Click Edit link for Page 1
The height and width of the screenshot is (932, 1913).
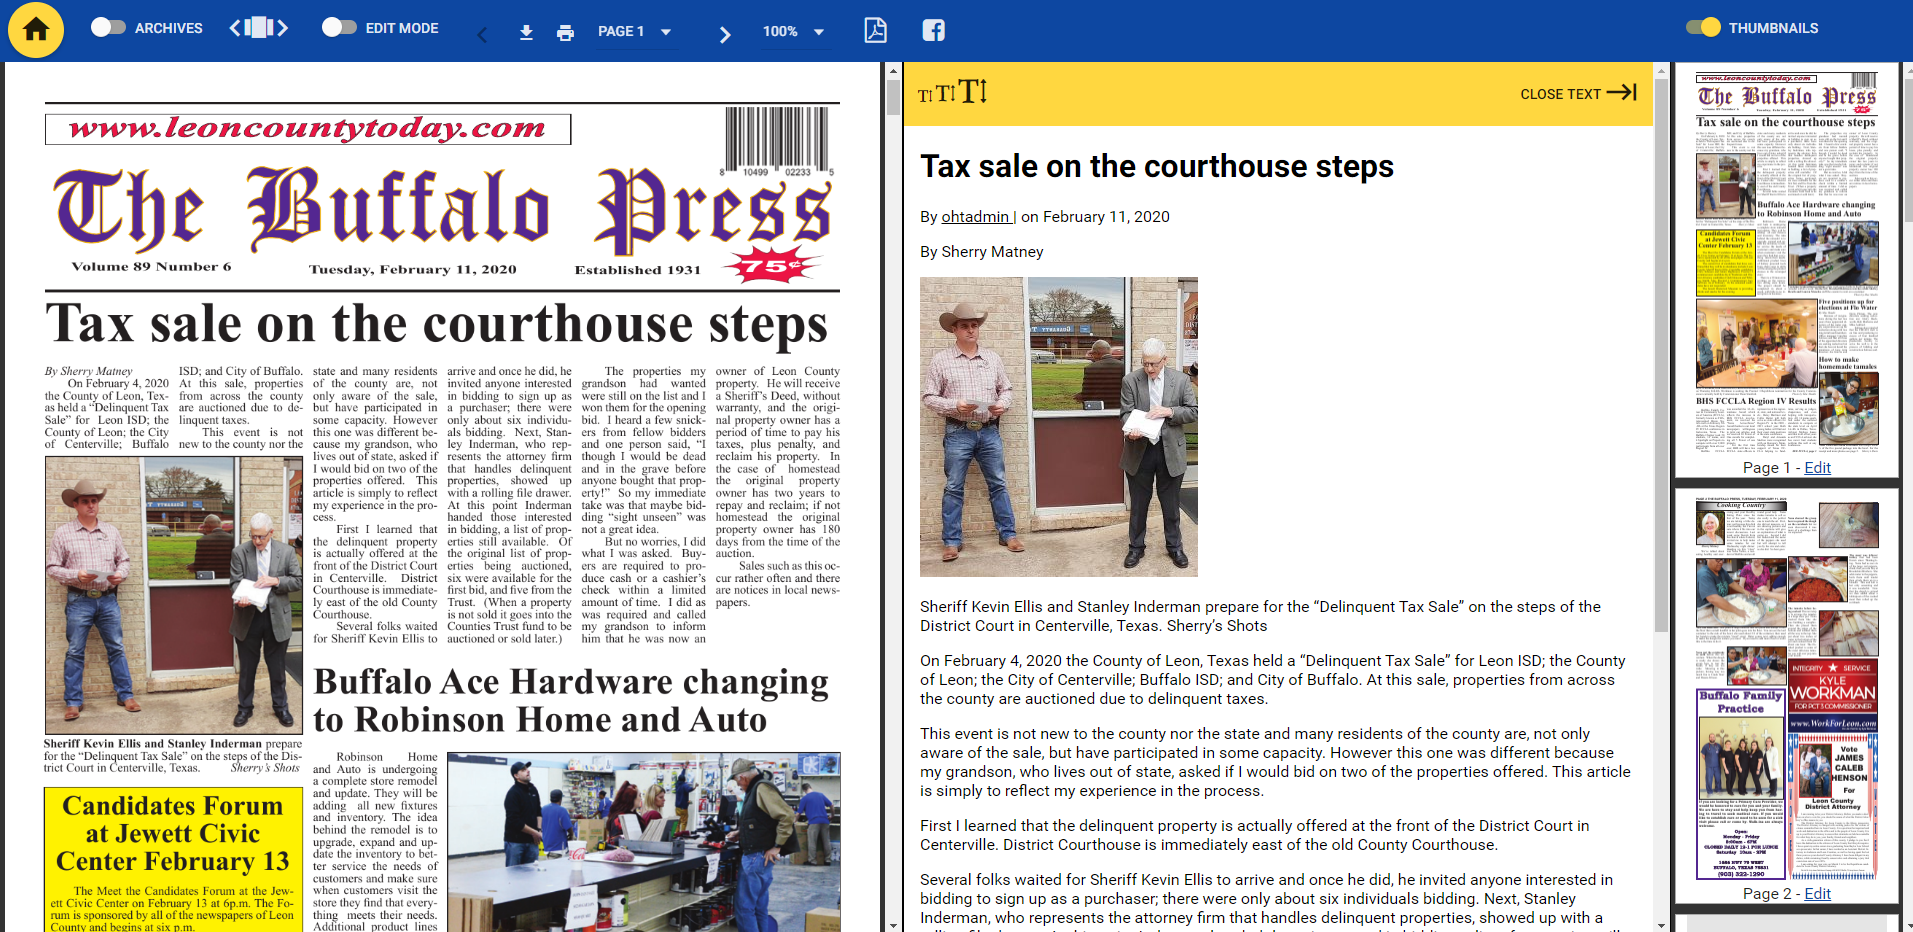tap(1817, 467)
